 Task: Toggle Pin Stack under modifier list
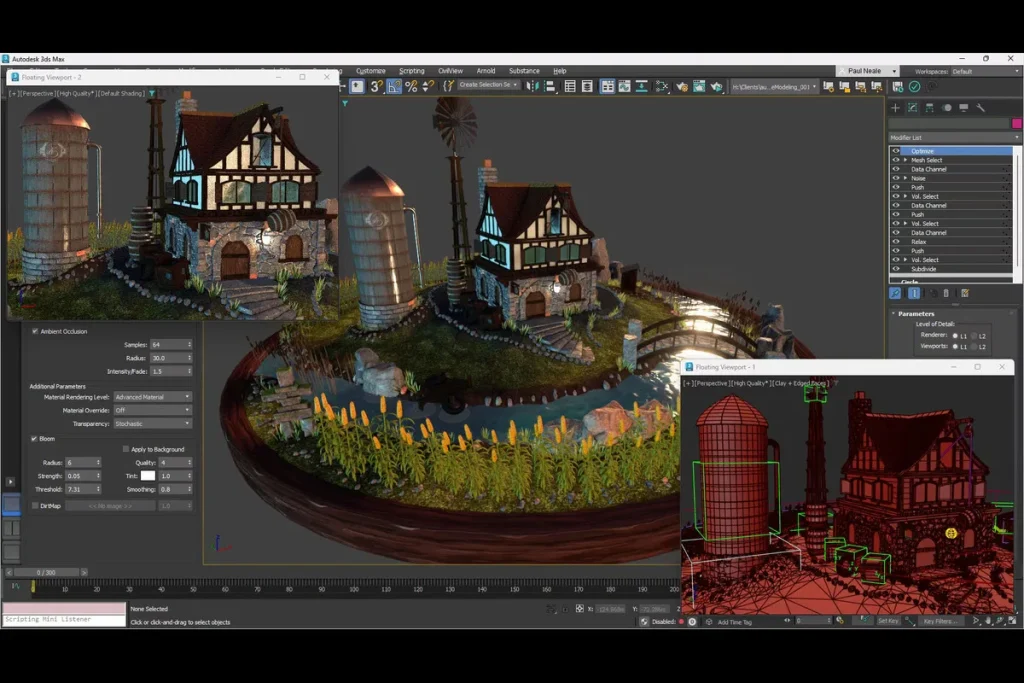pyautogui.click(x=895, y=293)
